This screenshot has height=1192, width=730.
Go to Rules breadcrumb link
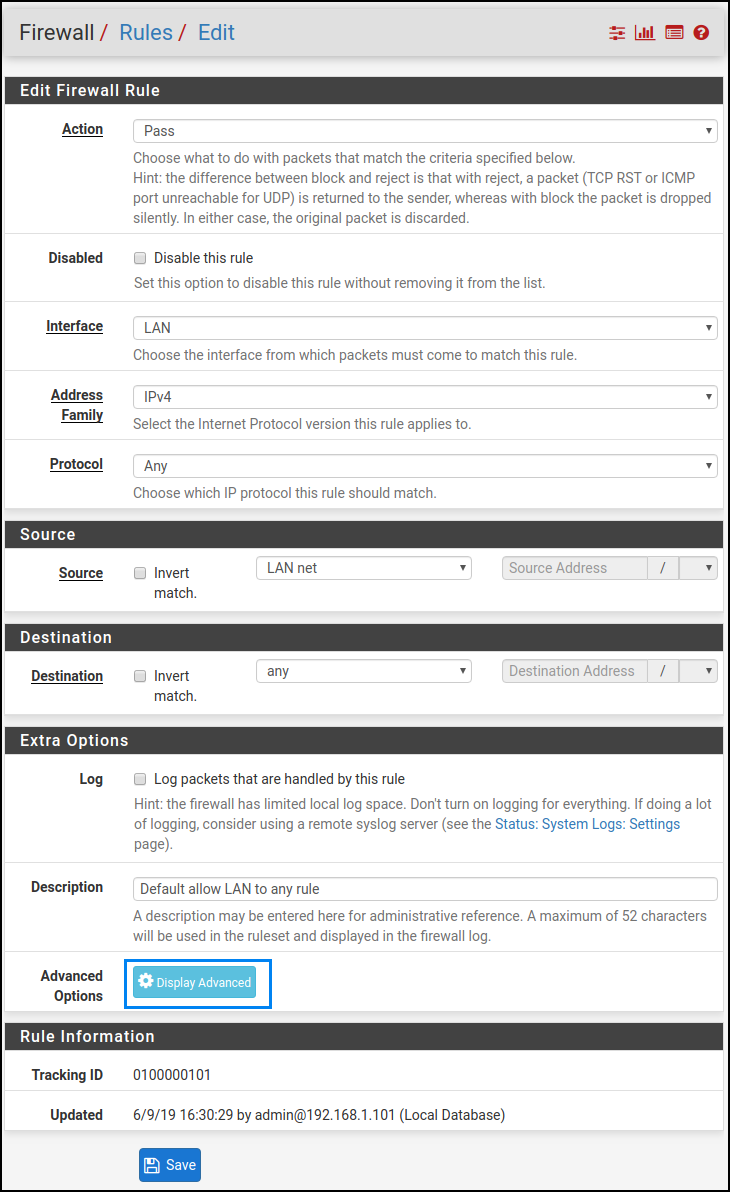(145, 32)
